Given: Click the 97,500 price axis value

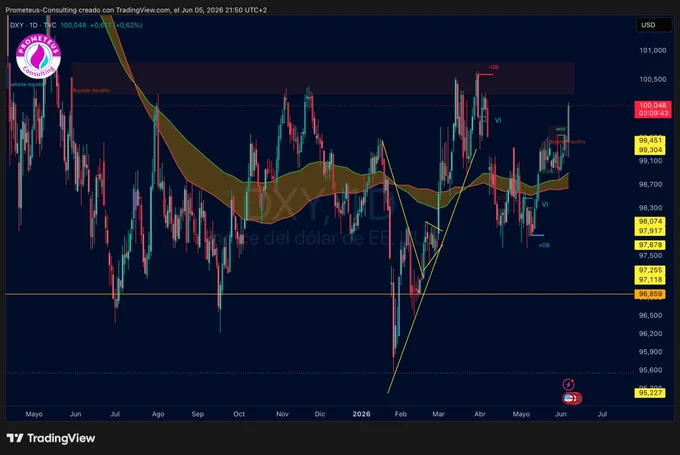Looking at the screenshot, I should 651,255.
